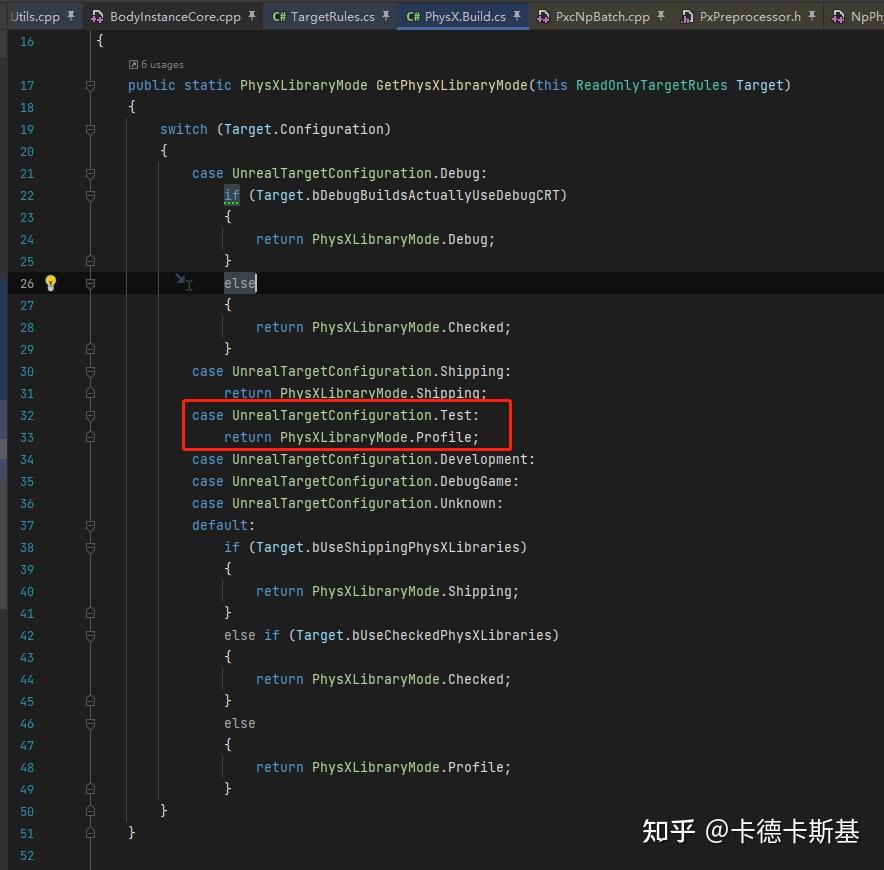Click the C# icon of TargetRules.cs tab

tap(279, 16)
